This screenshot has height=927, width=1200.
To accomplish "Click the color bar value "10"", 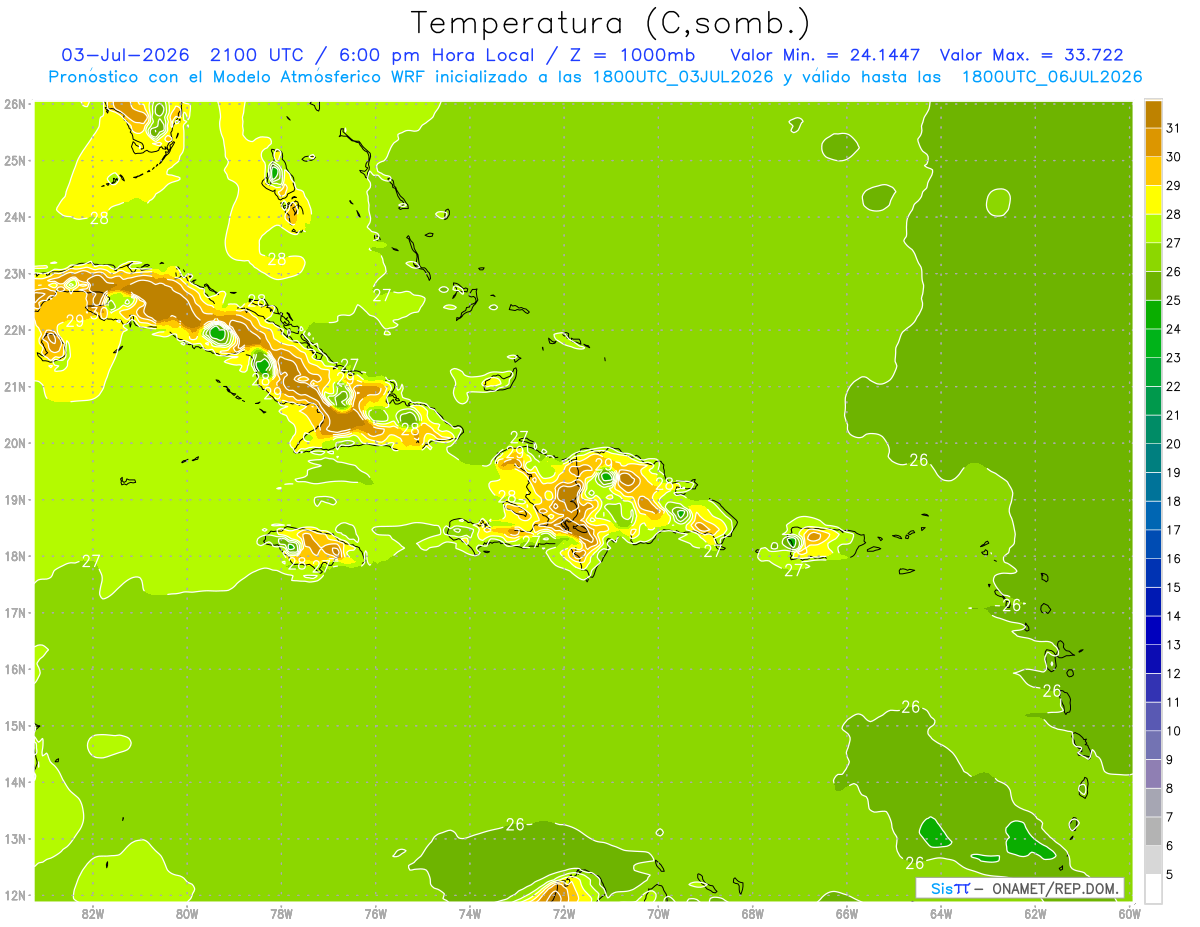I will pos(1173,731).
